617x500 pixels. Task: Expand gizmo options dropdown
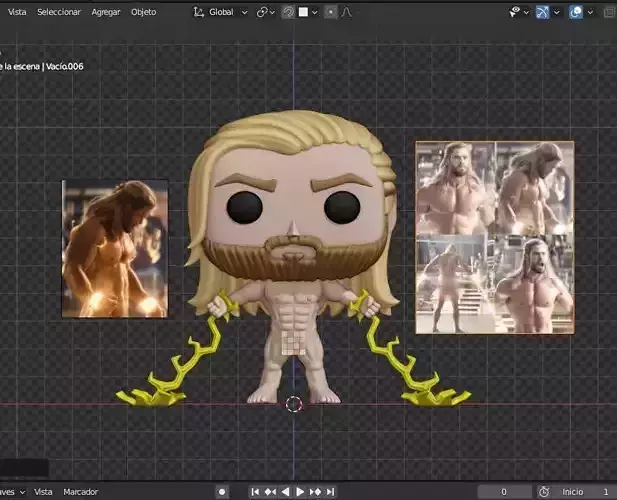click(556, 13)
